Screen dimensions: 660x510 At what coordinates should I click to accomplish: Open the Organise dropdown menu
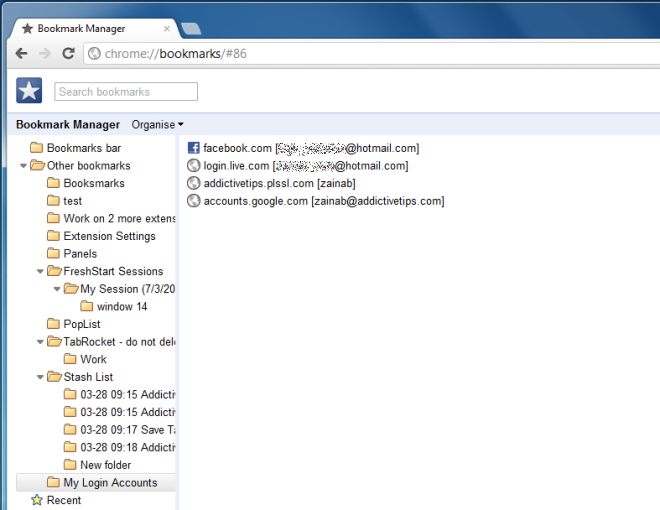click(157, 125)
